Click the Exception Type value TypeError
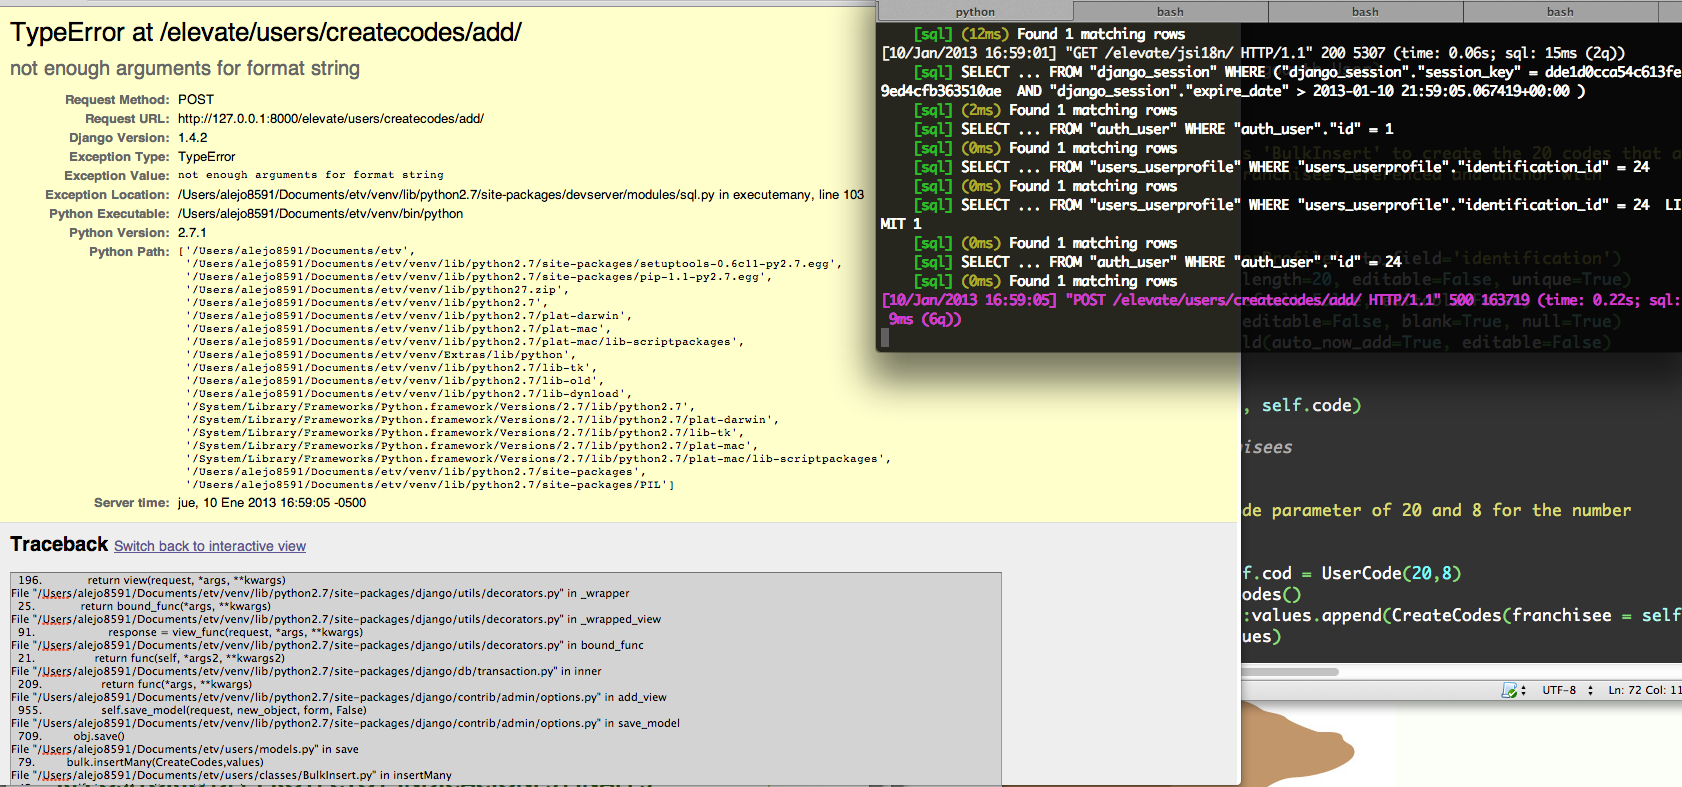This screenshot has width=1682, height=787. (x=207, y=156)
